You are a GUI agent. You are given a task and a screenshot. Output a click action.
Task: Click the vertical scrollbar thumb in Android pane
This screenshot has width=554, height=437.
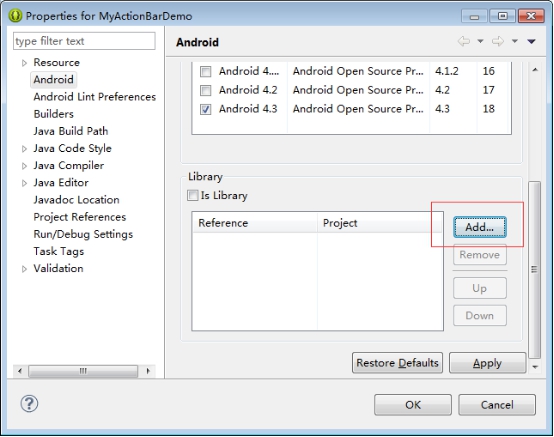coord(535,270)
